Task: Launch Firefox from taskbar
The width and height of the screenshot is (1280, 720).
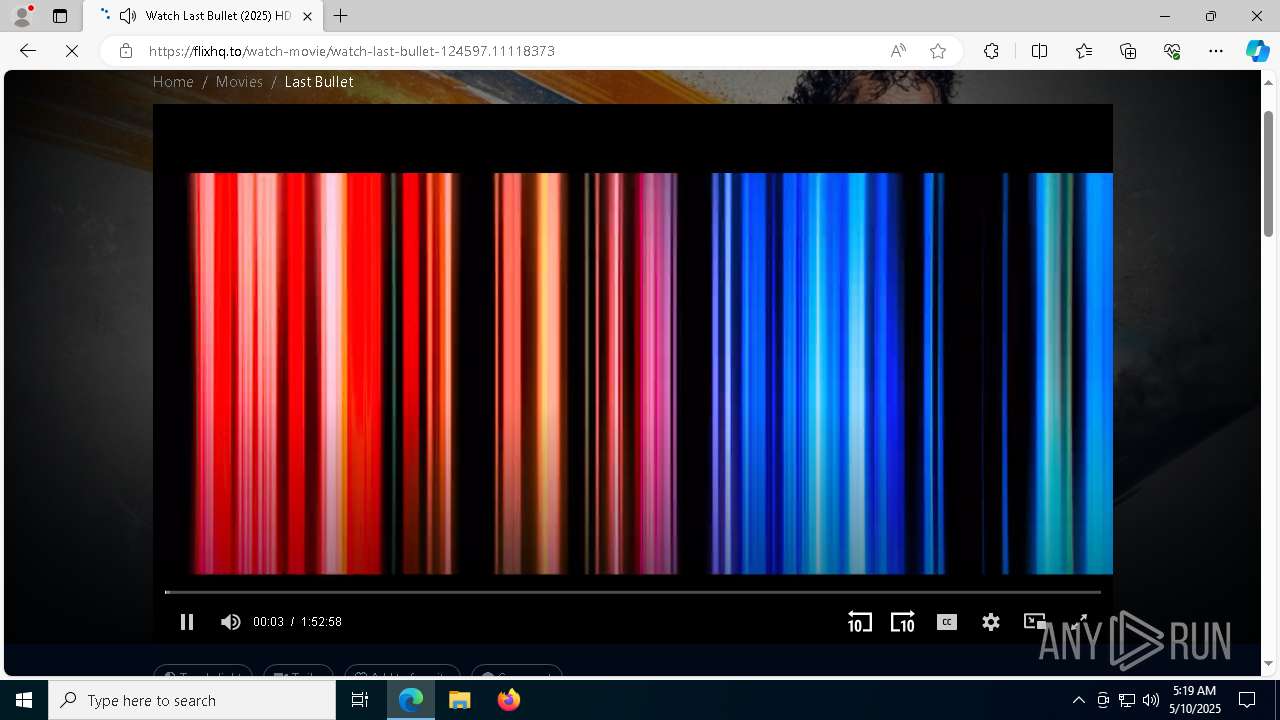Action: click(x=508, y=700)
